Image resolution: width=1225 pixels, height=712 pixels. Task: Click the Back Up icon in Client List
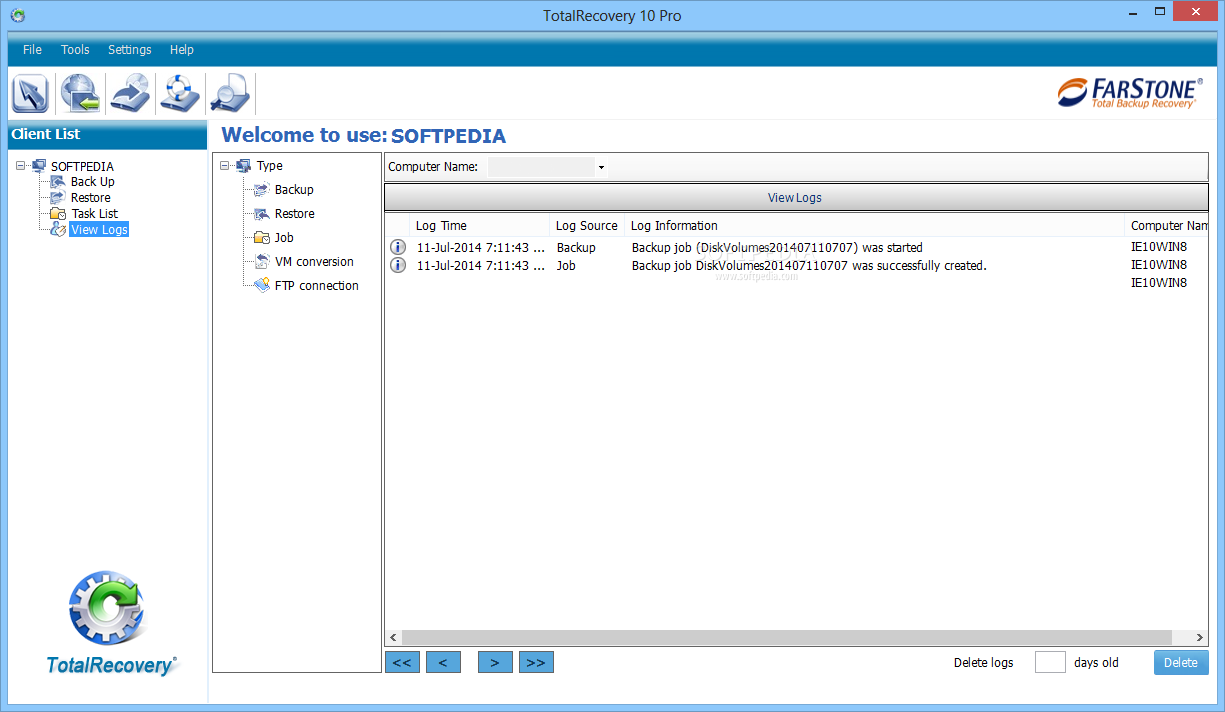coord(58,182)
